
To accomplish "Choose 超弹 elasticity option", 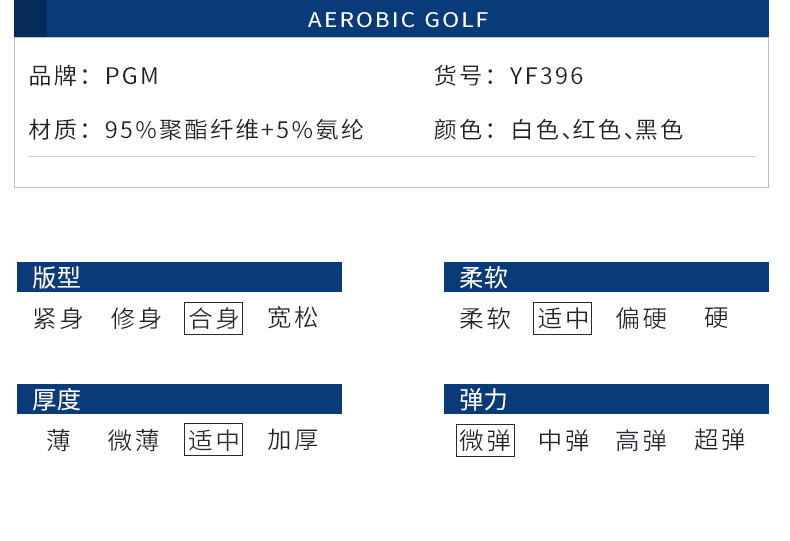I will pos(719,440).
